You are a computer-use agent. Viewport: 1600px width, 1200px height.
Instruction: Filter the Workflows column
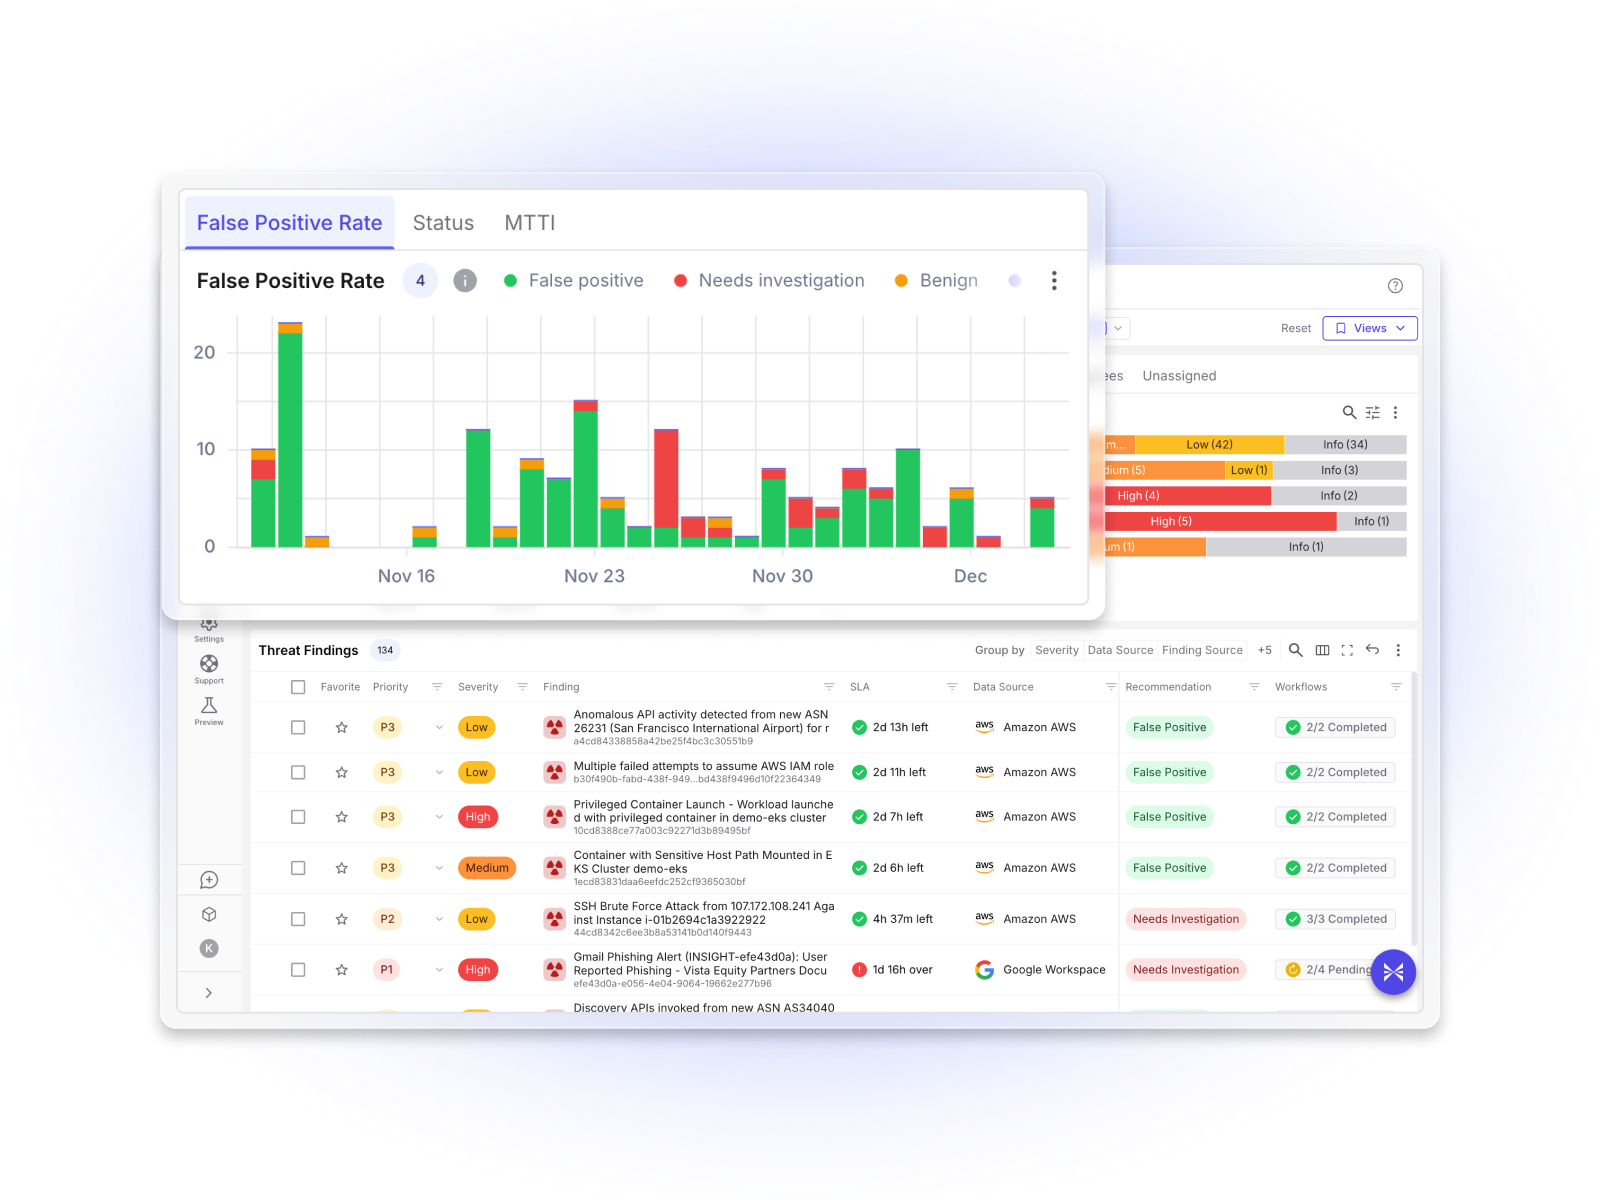click(x=1396, y=687)
